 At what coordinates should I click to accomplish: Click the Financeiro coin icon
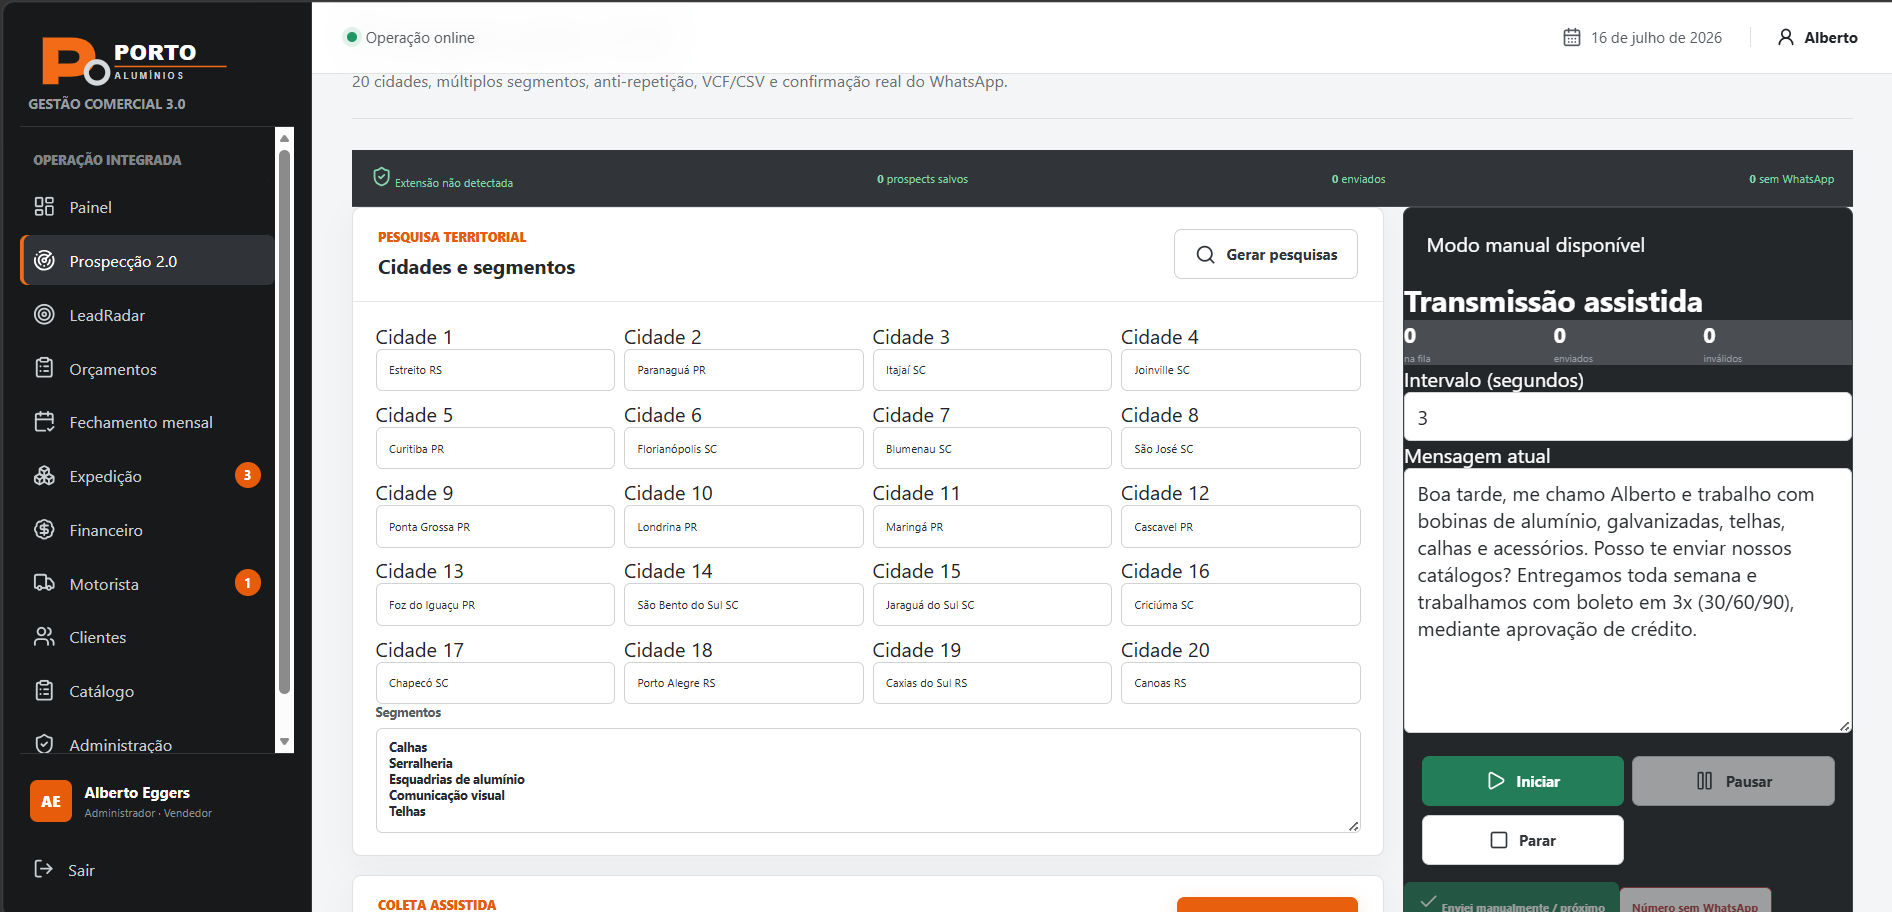[x=44, y=530]
